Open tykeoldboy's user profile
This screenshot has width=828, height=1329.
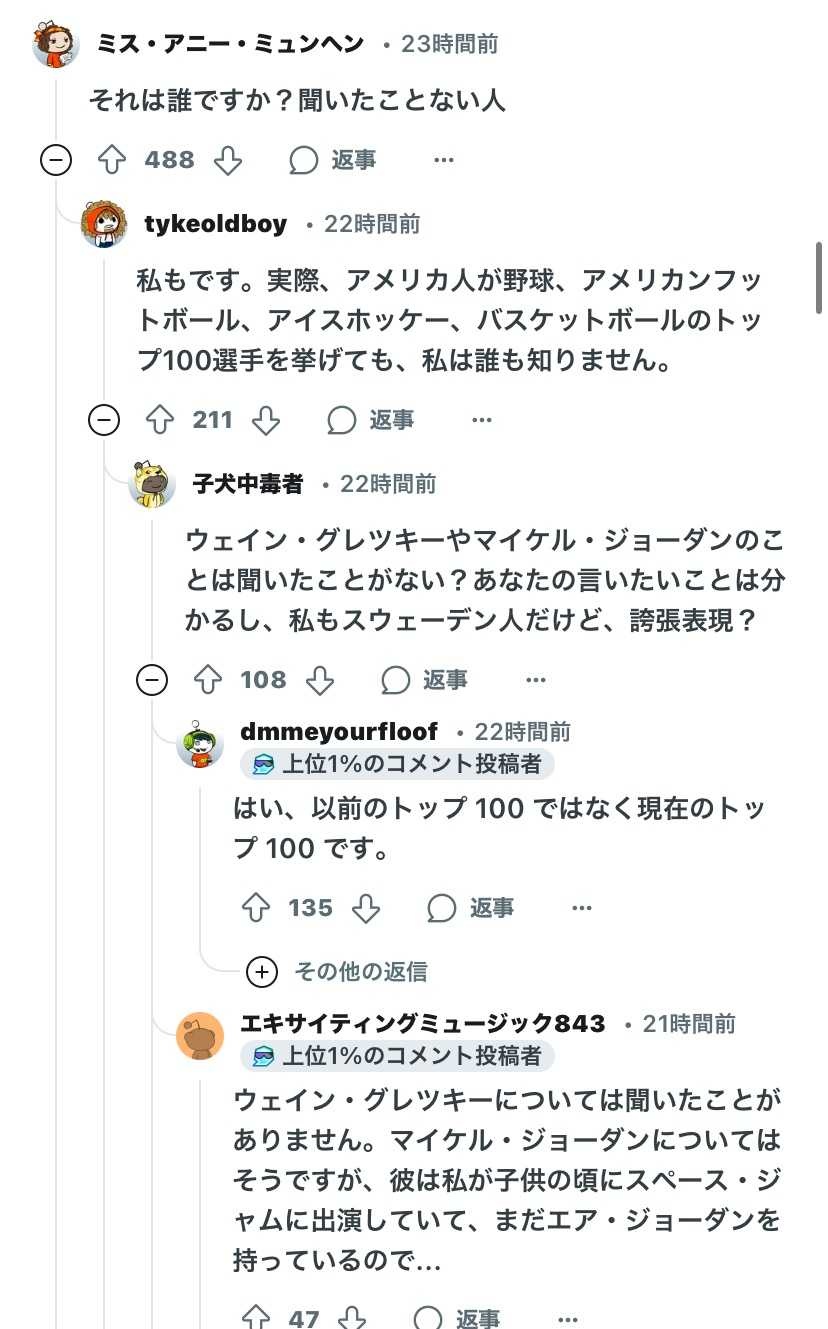215,224
